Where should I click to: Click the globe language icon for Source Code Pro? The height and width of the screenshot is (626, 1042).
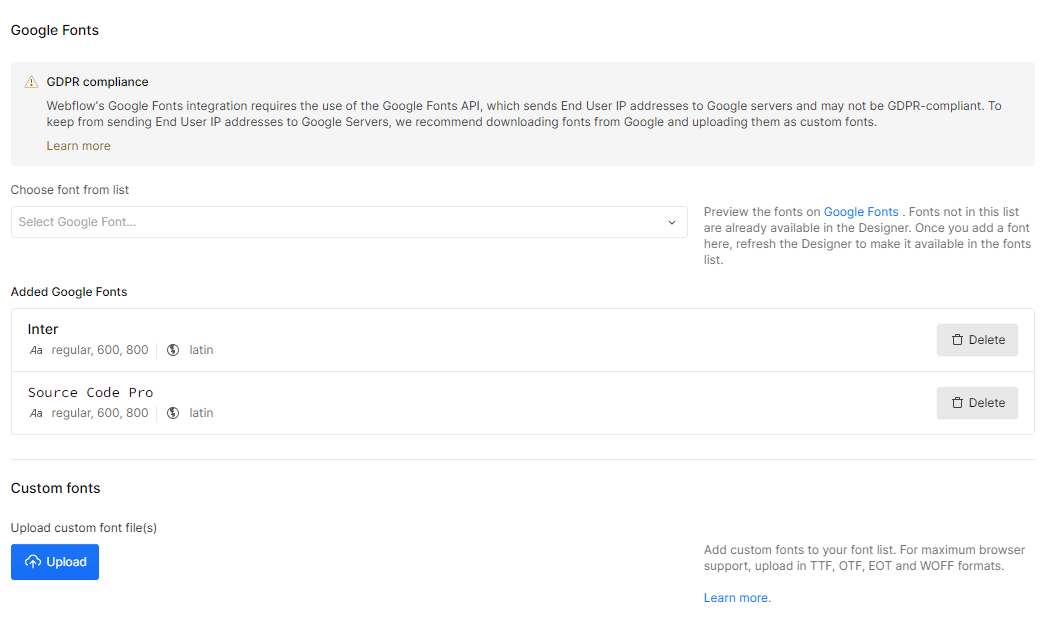(173, 413)
